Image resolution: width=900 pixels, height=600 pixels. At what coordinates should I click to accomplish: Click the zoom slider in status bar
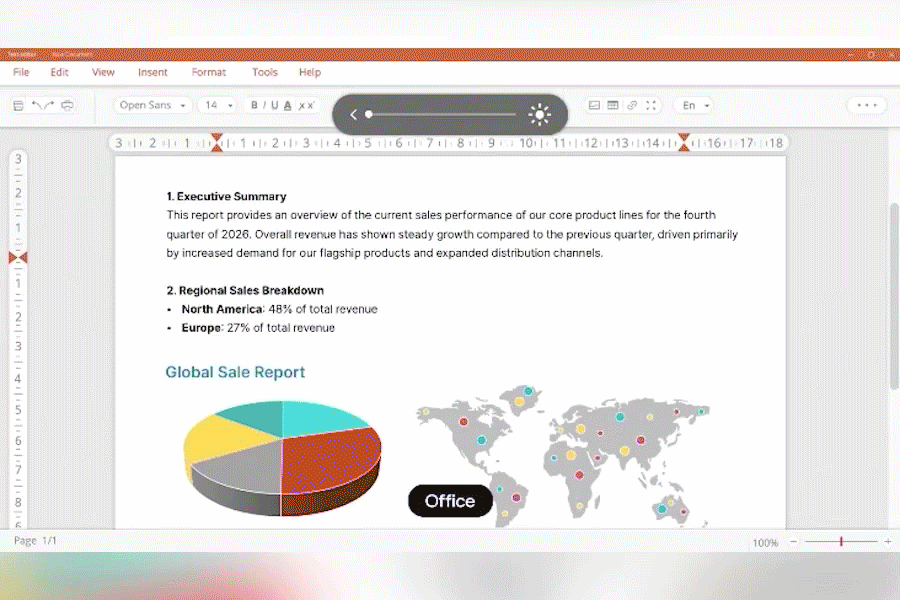[841, 541]
